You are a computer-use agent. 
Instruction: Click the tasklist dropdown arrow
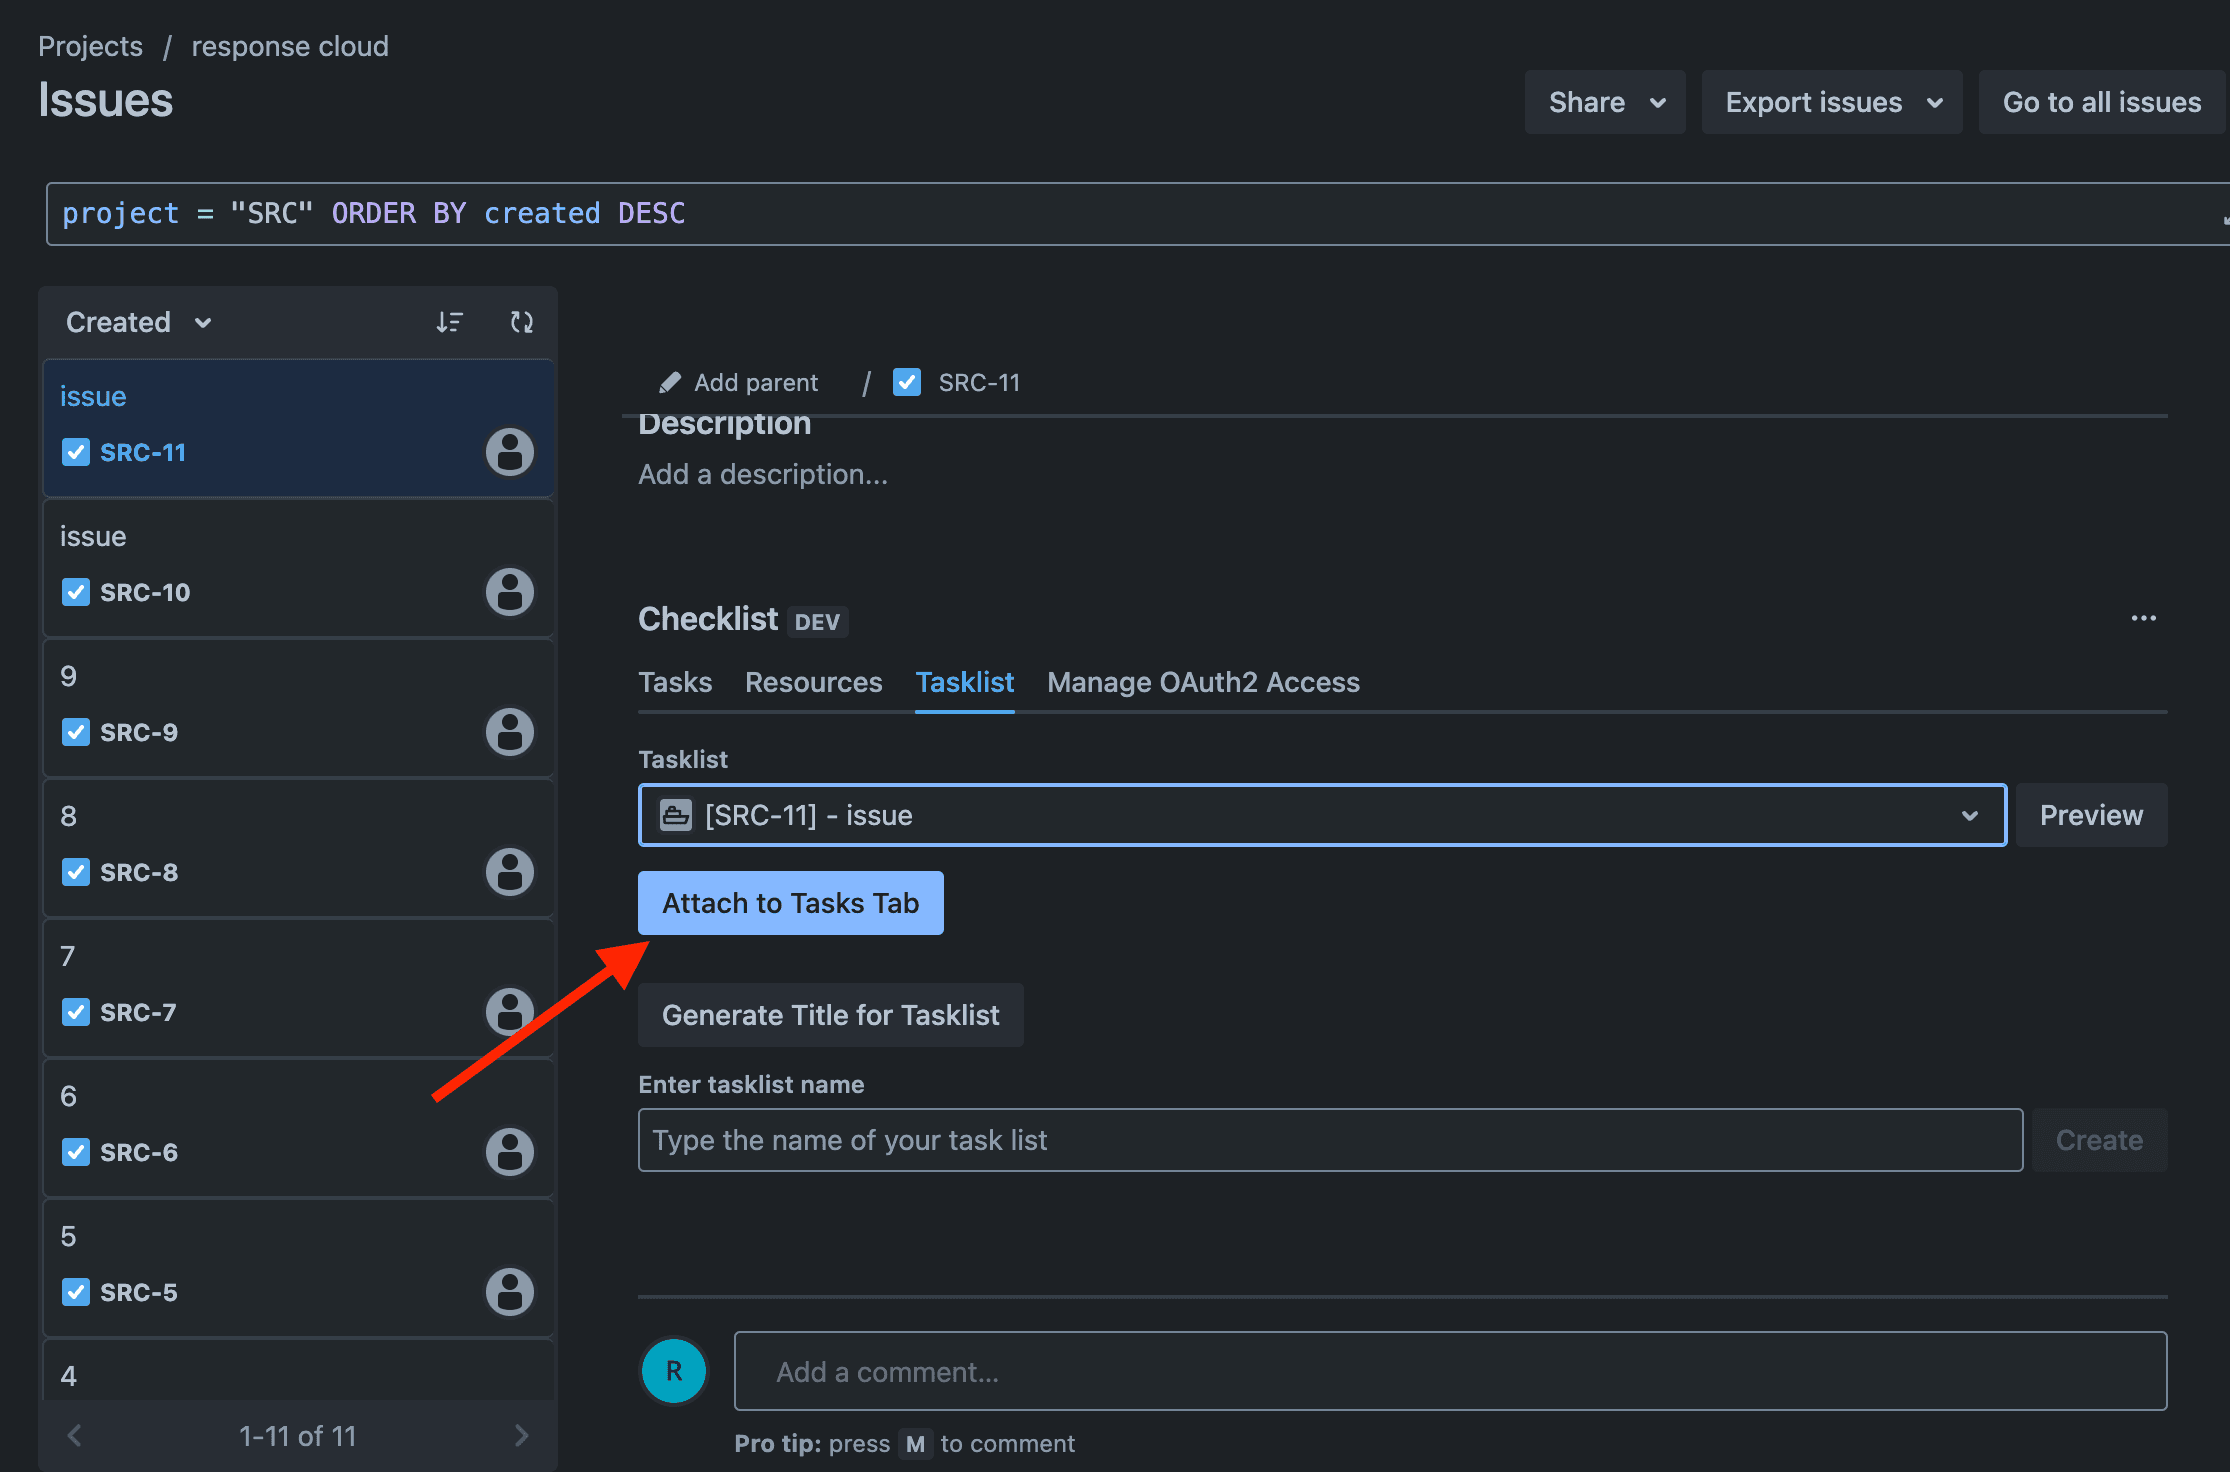1969,813
